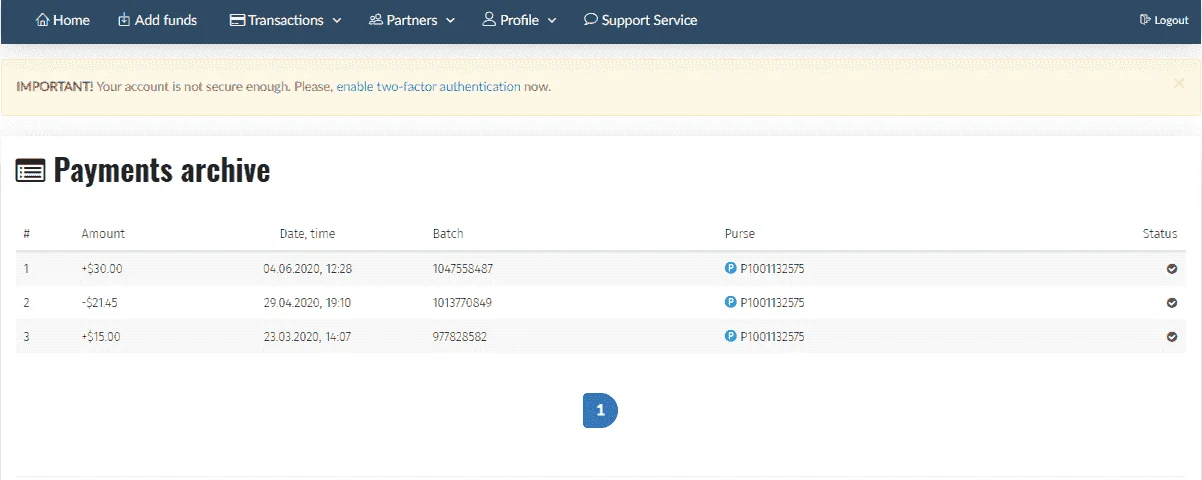Click Payeer icon in batch 1013770849 row
This screenshot has width=1202, height=480.
730,302
